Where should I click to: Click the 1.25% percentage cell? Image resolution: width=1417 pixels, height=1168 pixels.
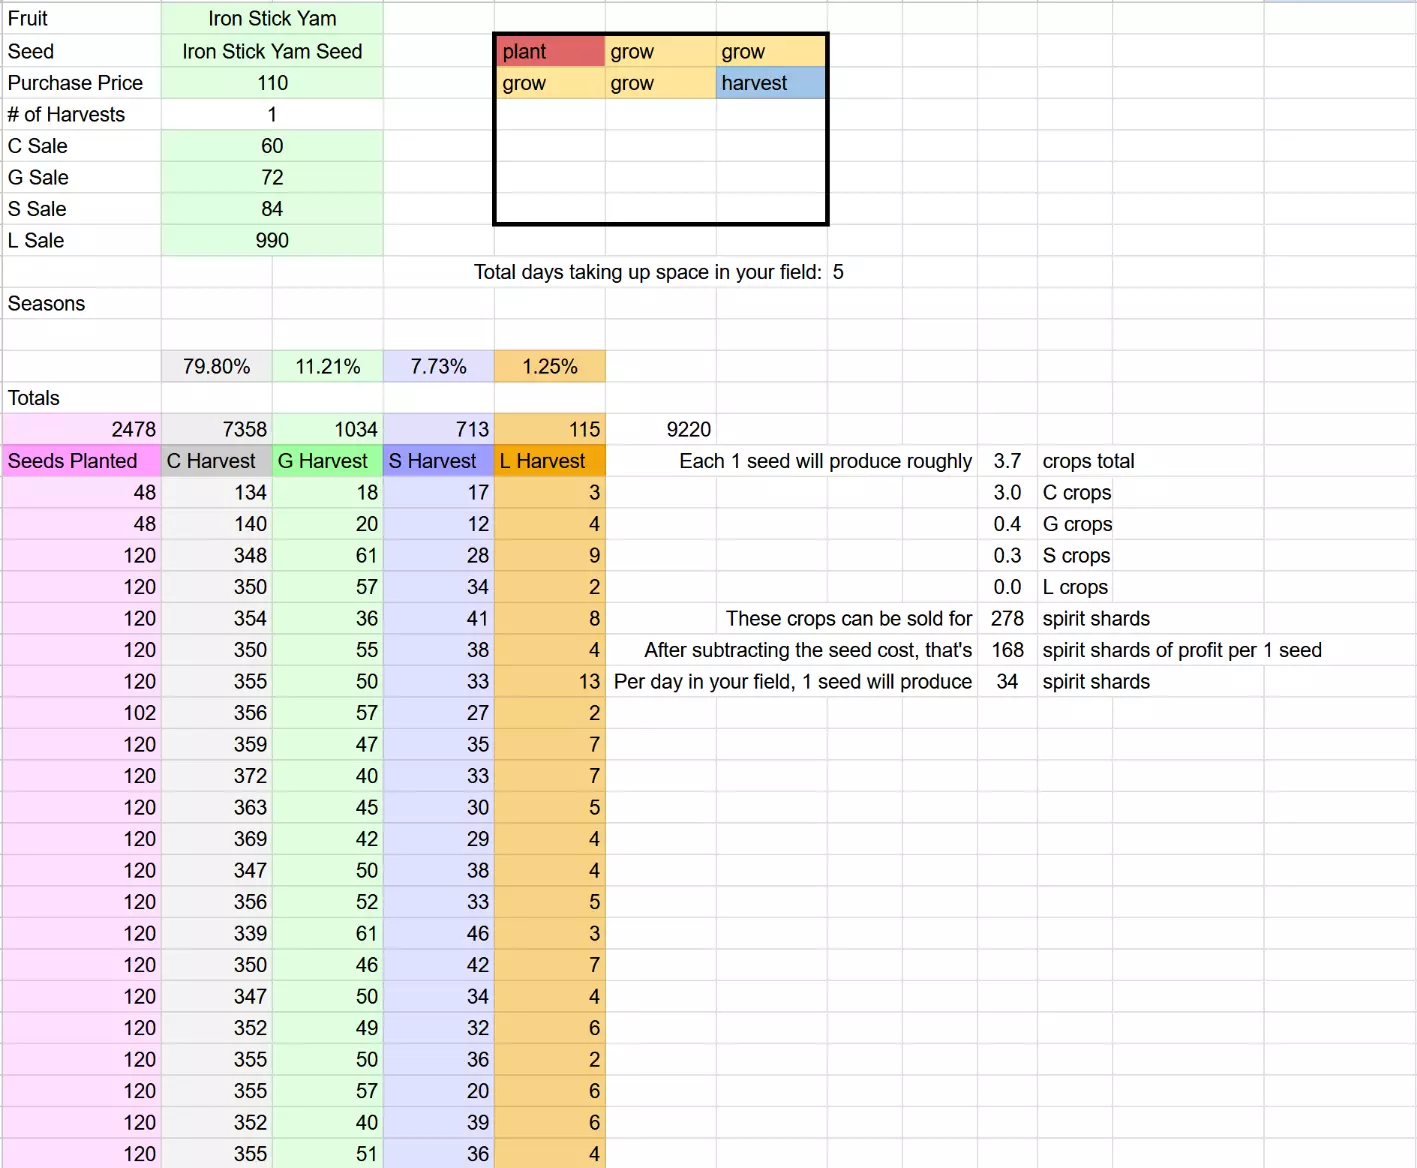coord(549,367)
